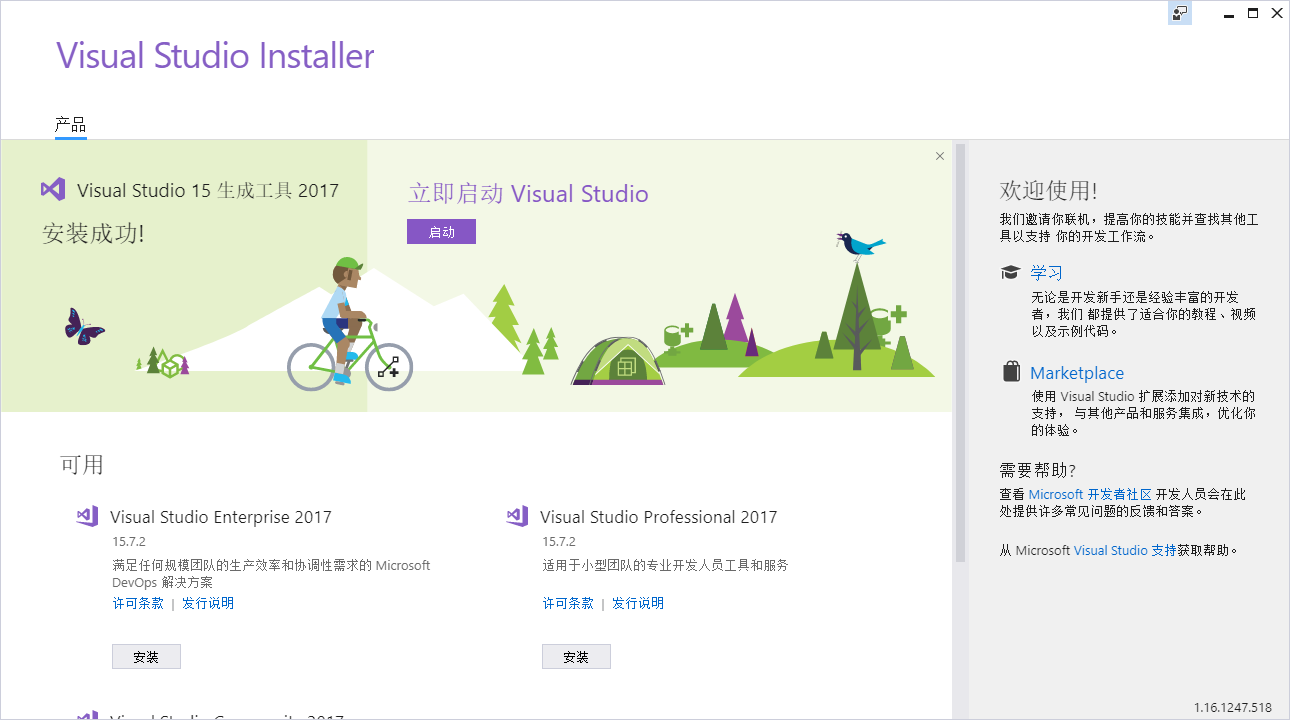Click installer version number 1.16.1247.518
The height and width of the screenshot is (720, 1290).
[x=1232, y=707]
